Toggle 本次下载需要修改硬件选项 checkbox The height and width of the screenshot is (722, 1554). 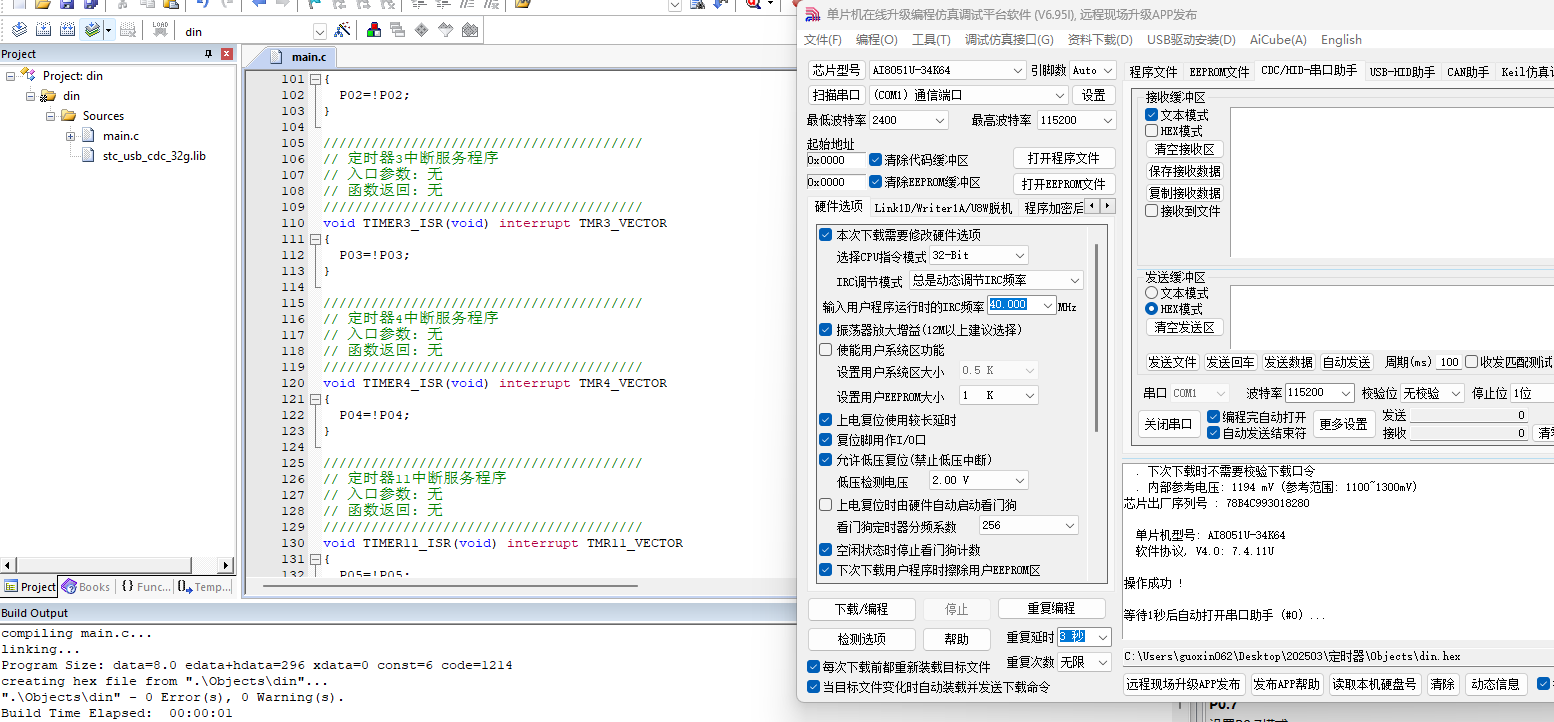coord(825,235)
